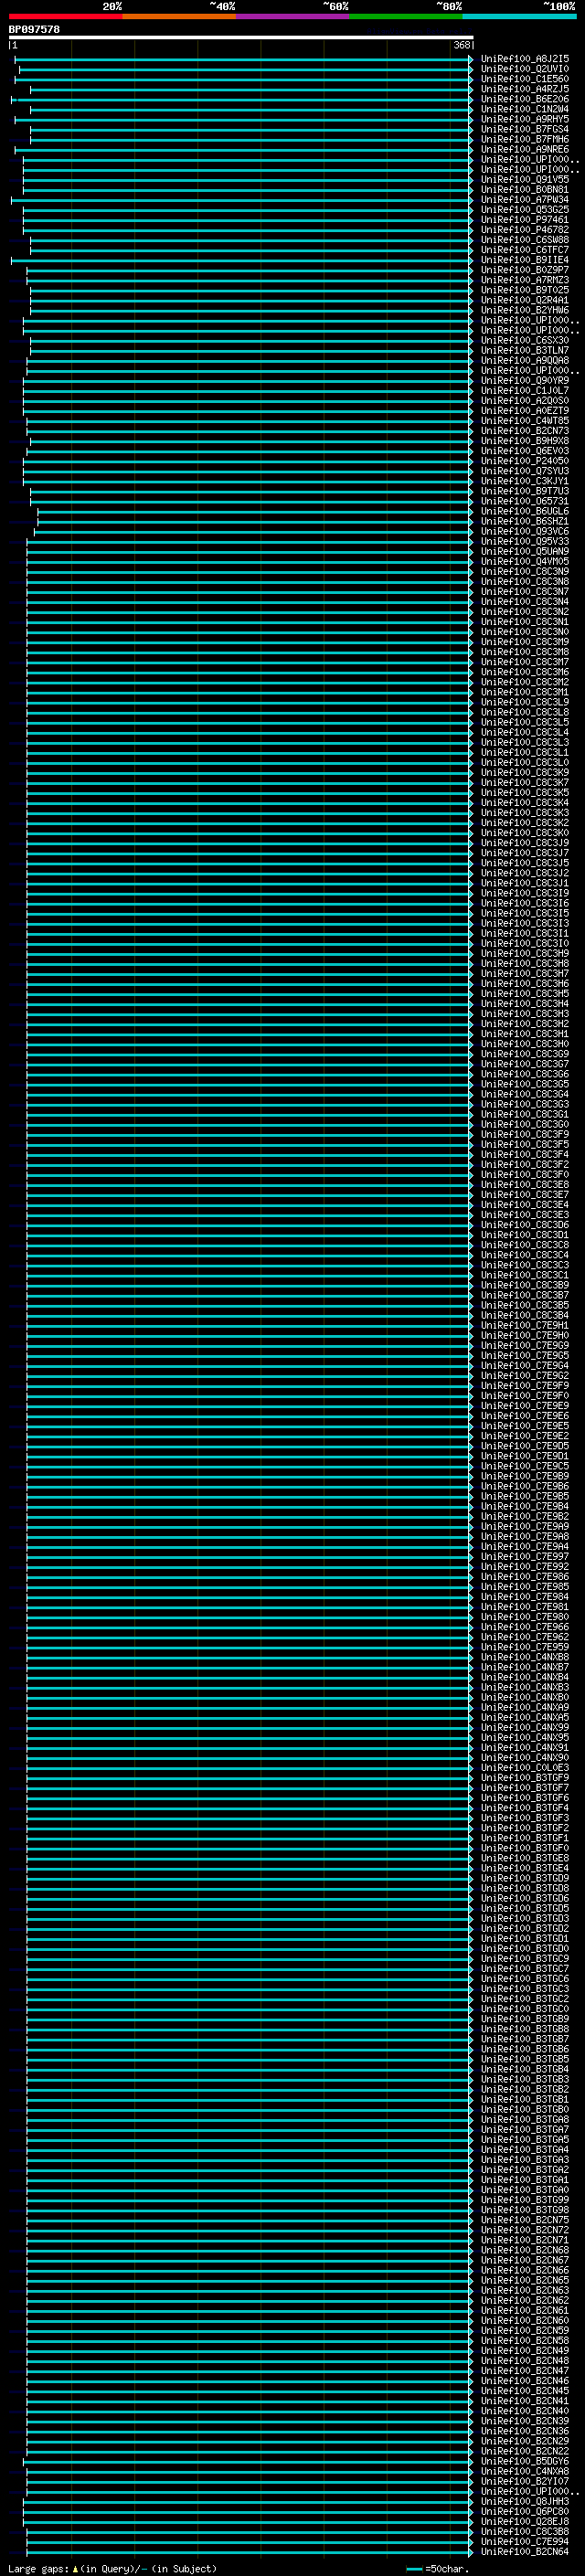Click label UniRef100_Q93VC6
This screenshot has width=585, height=2576.
pos(525,531)
